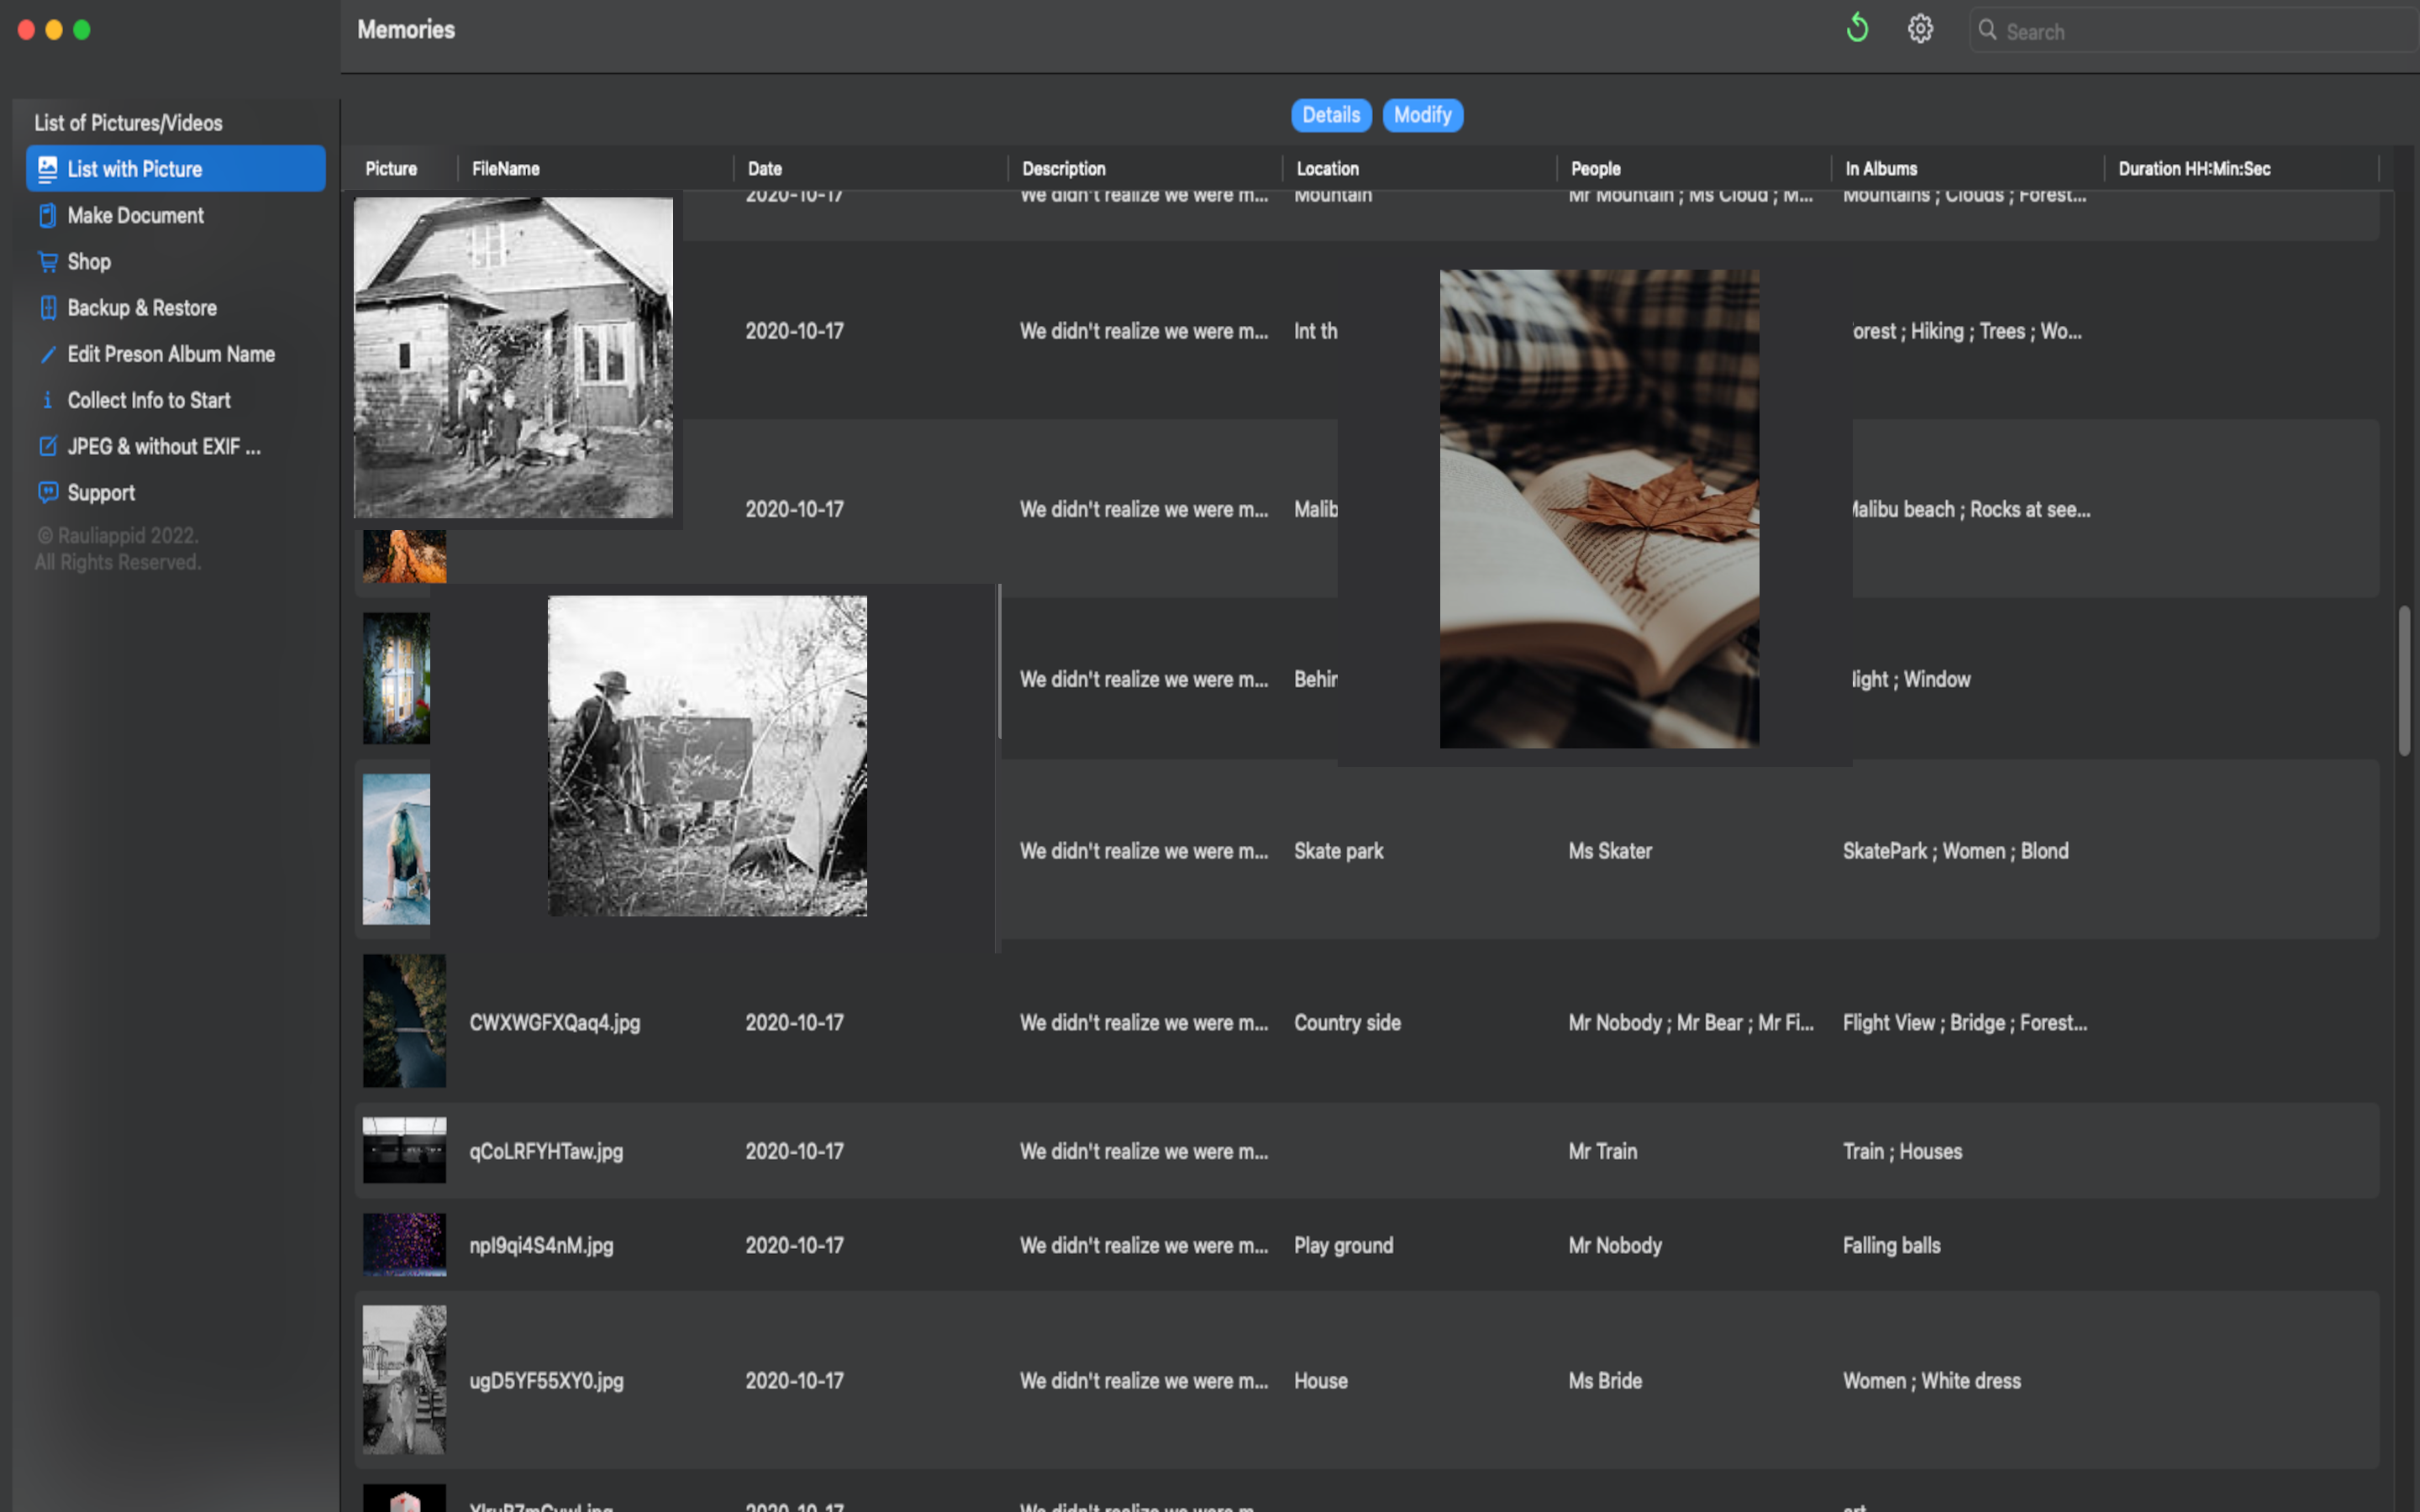Screen dimensions: 2420x1512
Task: Click the Make Document icon
Action: 47,215
